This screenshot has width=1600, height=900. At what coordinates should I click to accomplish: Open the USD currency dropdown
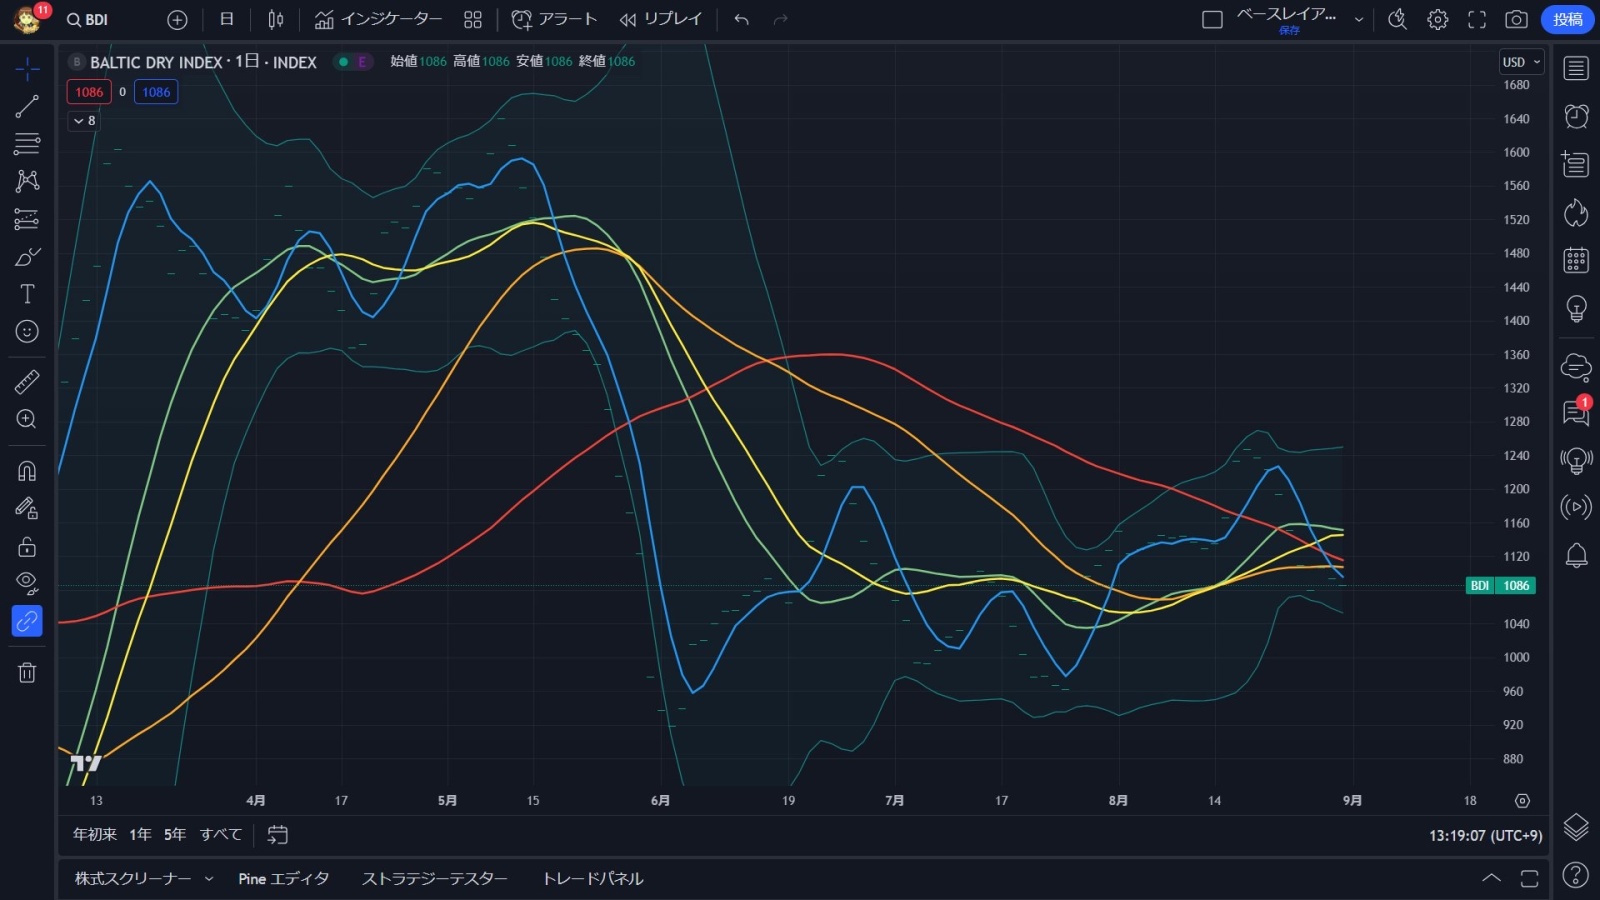[1521, 62]
